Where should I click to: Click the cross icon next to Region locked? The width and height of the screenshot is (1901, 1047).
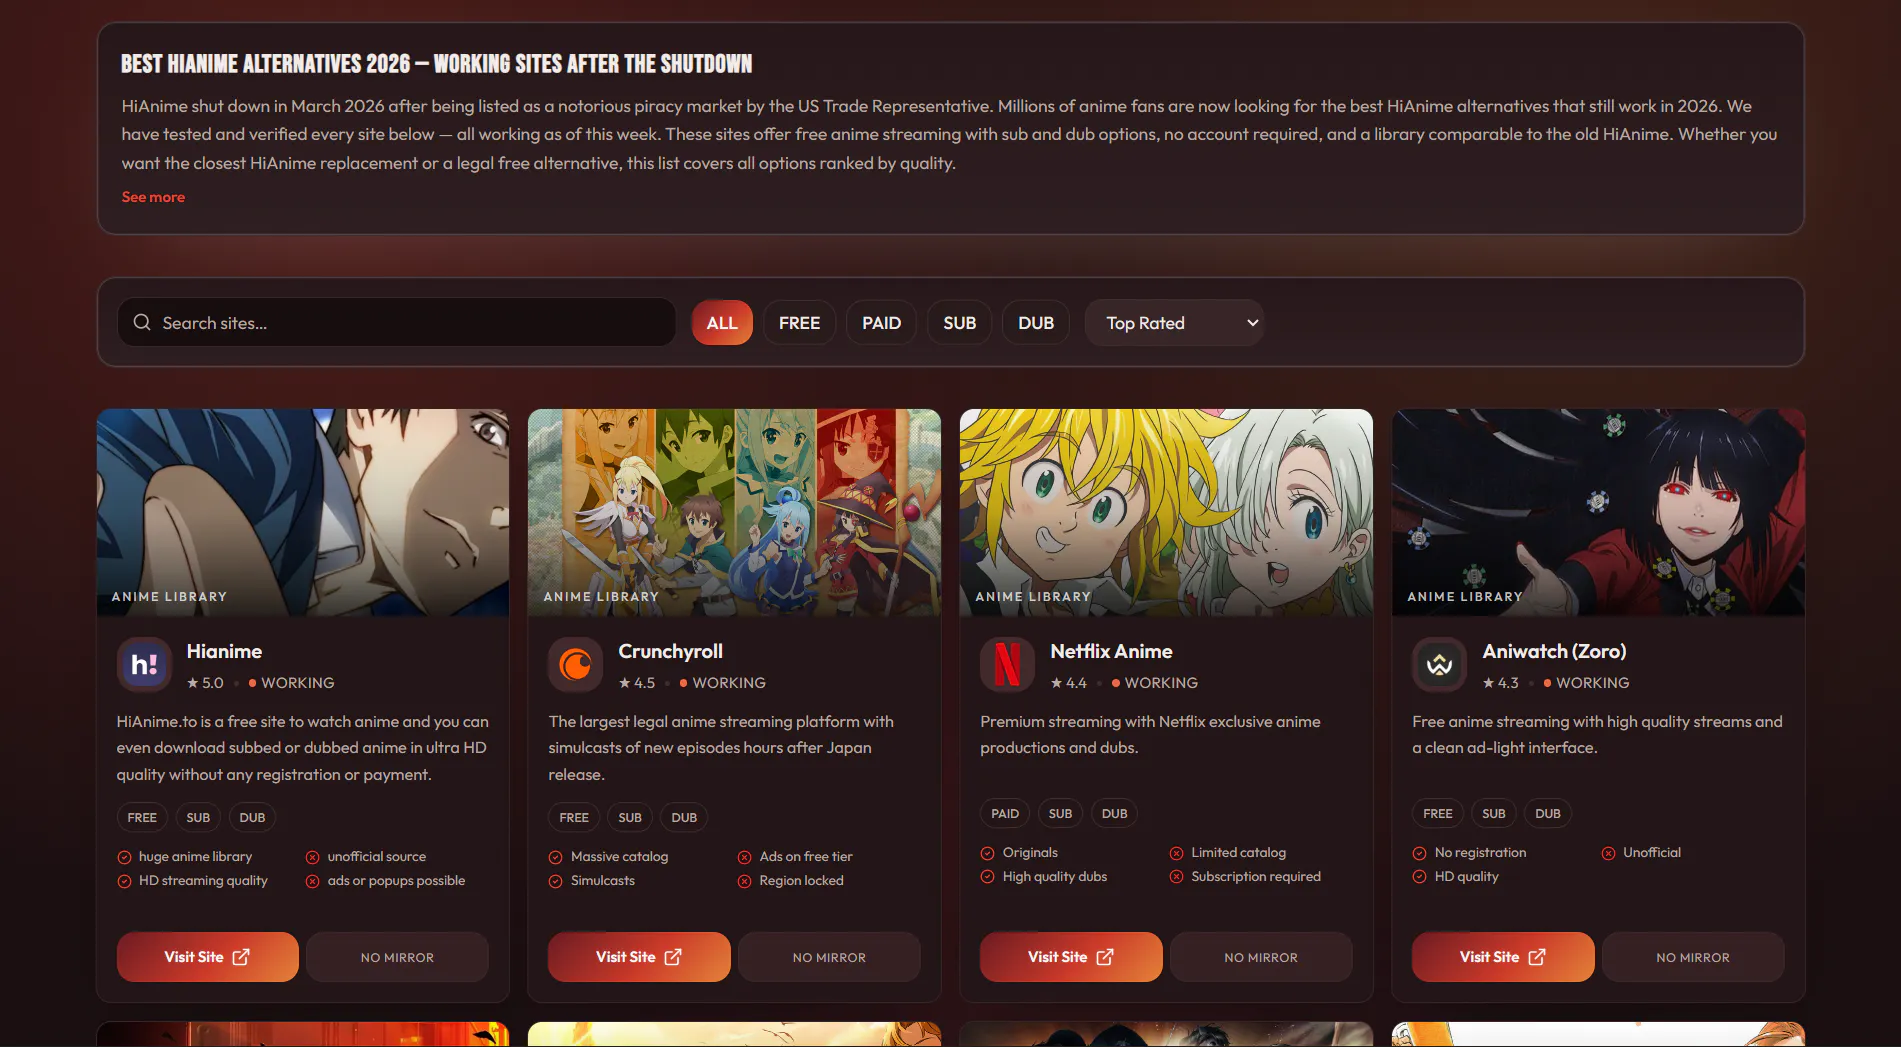point(744,881)
